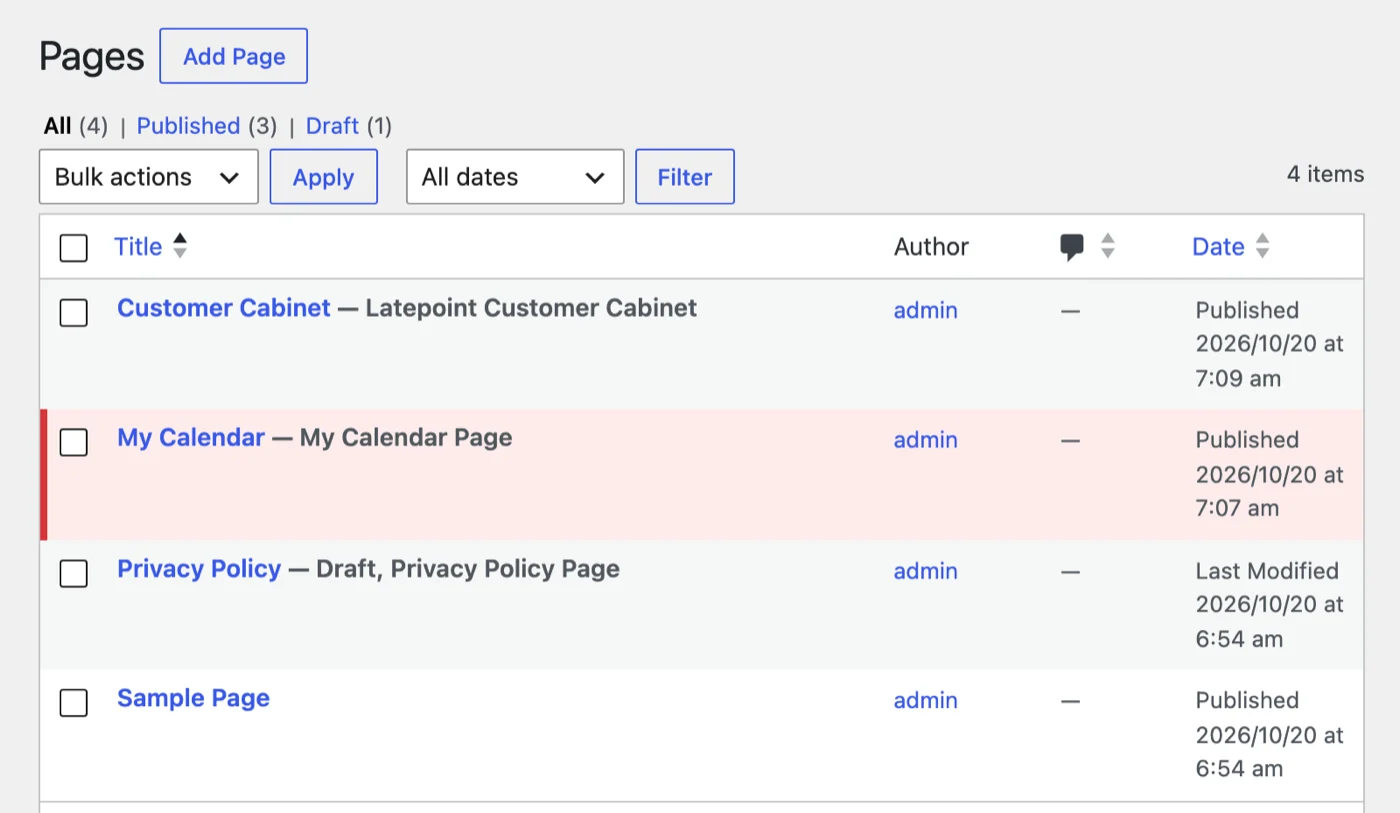Click 'Draft, Privacy Policy Page' state label
1400x813 pixels.
click(468, 569)
